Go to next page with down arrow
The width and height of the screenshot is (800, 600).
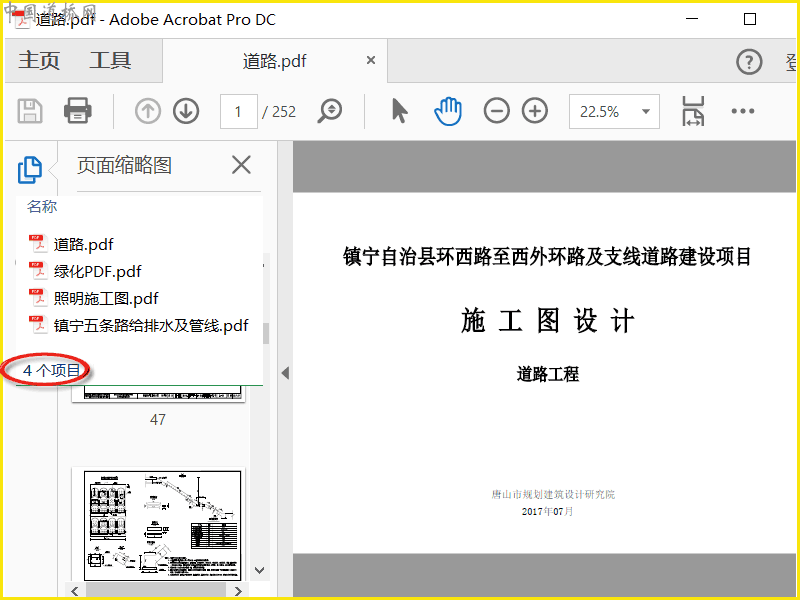click(186, 111)
